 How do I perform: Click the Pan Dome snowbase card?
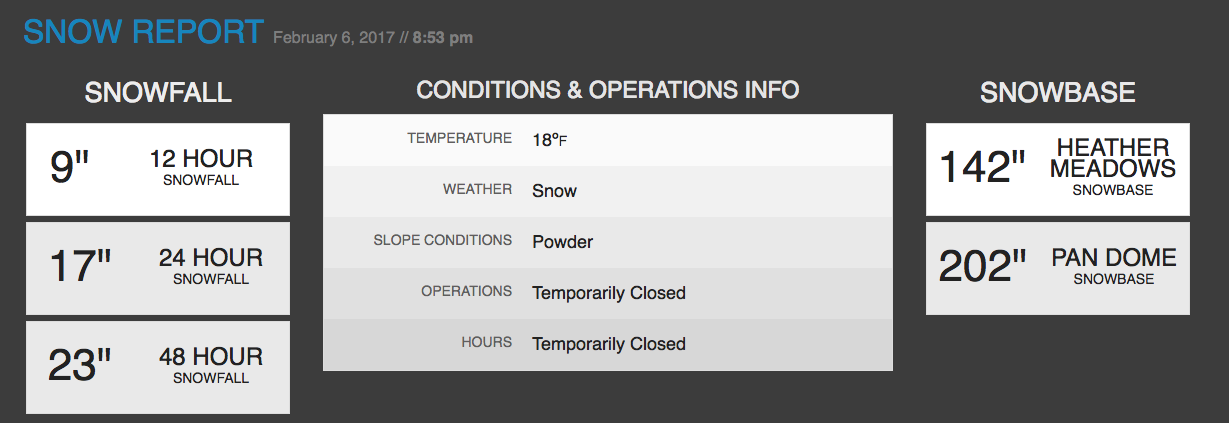(x=1058, y=268)
